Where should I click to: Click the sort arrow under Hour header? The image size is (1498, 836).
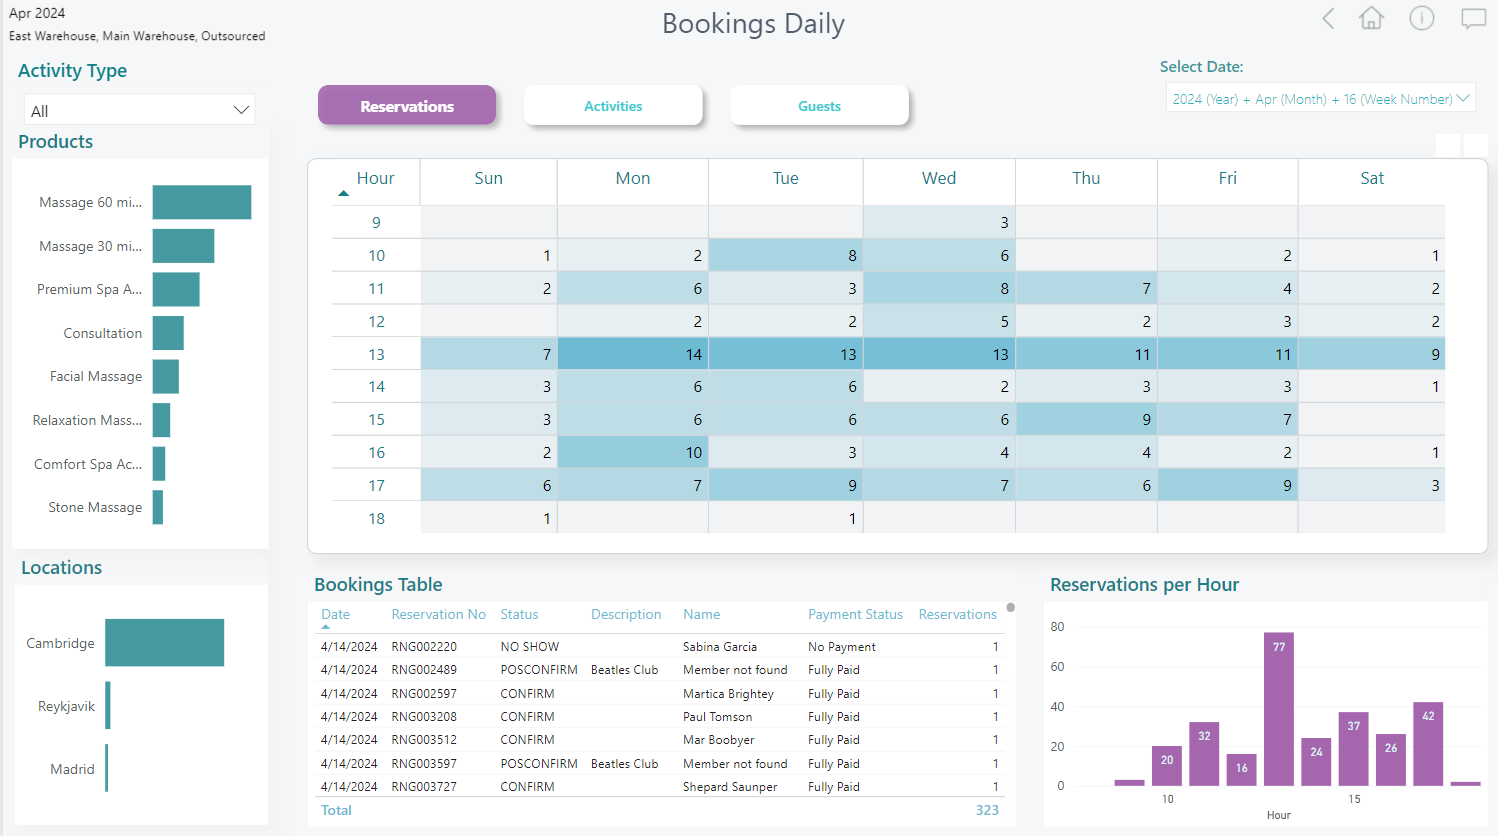coord(343,194)
